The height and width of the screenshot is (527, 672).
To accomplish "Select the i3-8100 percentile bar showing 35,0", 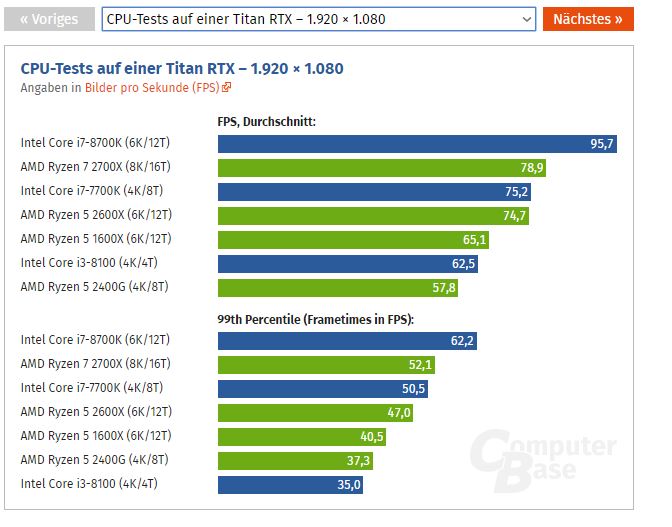I will [290, 485].
